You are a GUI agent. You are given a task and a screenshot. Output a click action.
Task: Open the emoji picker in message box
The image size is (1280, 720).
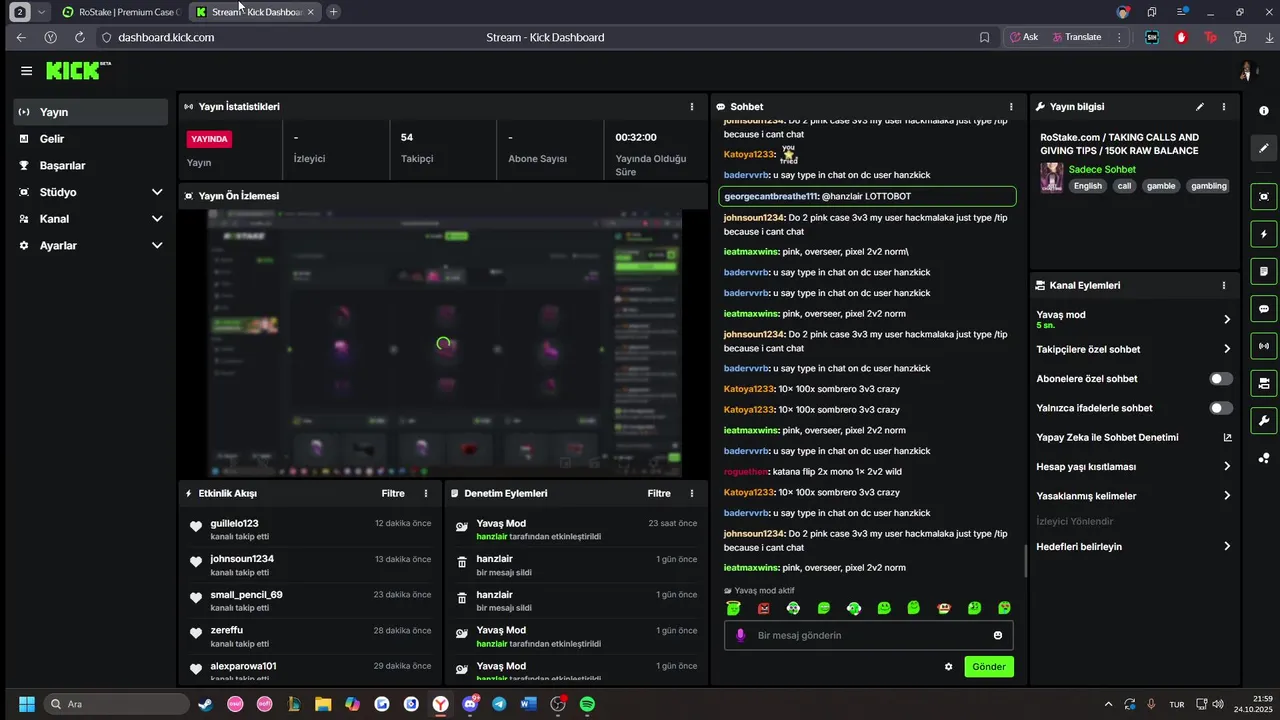tap(998, 635)
